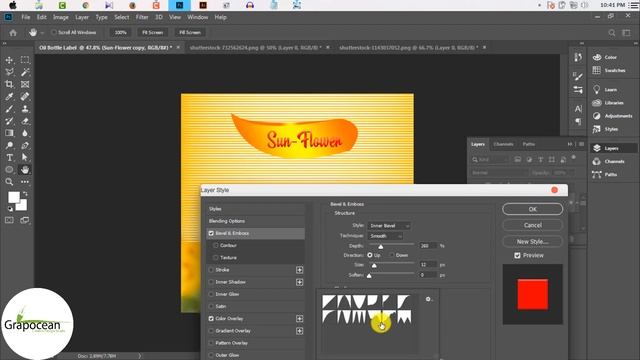The width and height of the screenshot is (640, 360).
Task: Click Cancel in Layer Style dialog
Action: pyautogui.click(x=533, y=225)
